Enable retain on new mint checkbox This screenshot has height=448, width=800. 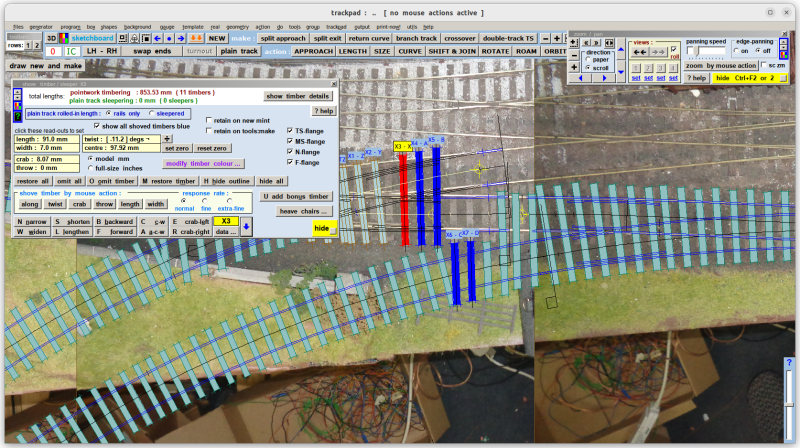(208, 120)
